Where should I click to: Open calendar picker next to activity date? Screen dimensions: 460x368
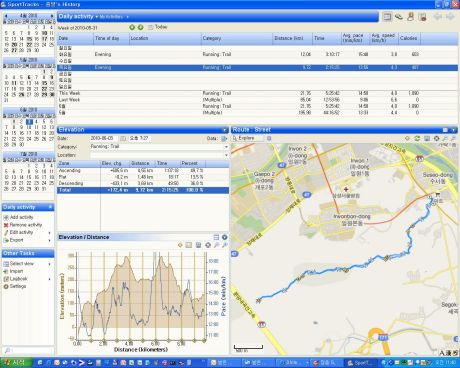(123, 138)
